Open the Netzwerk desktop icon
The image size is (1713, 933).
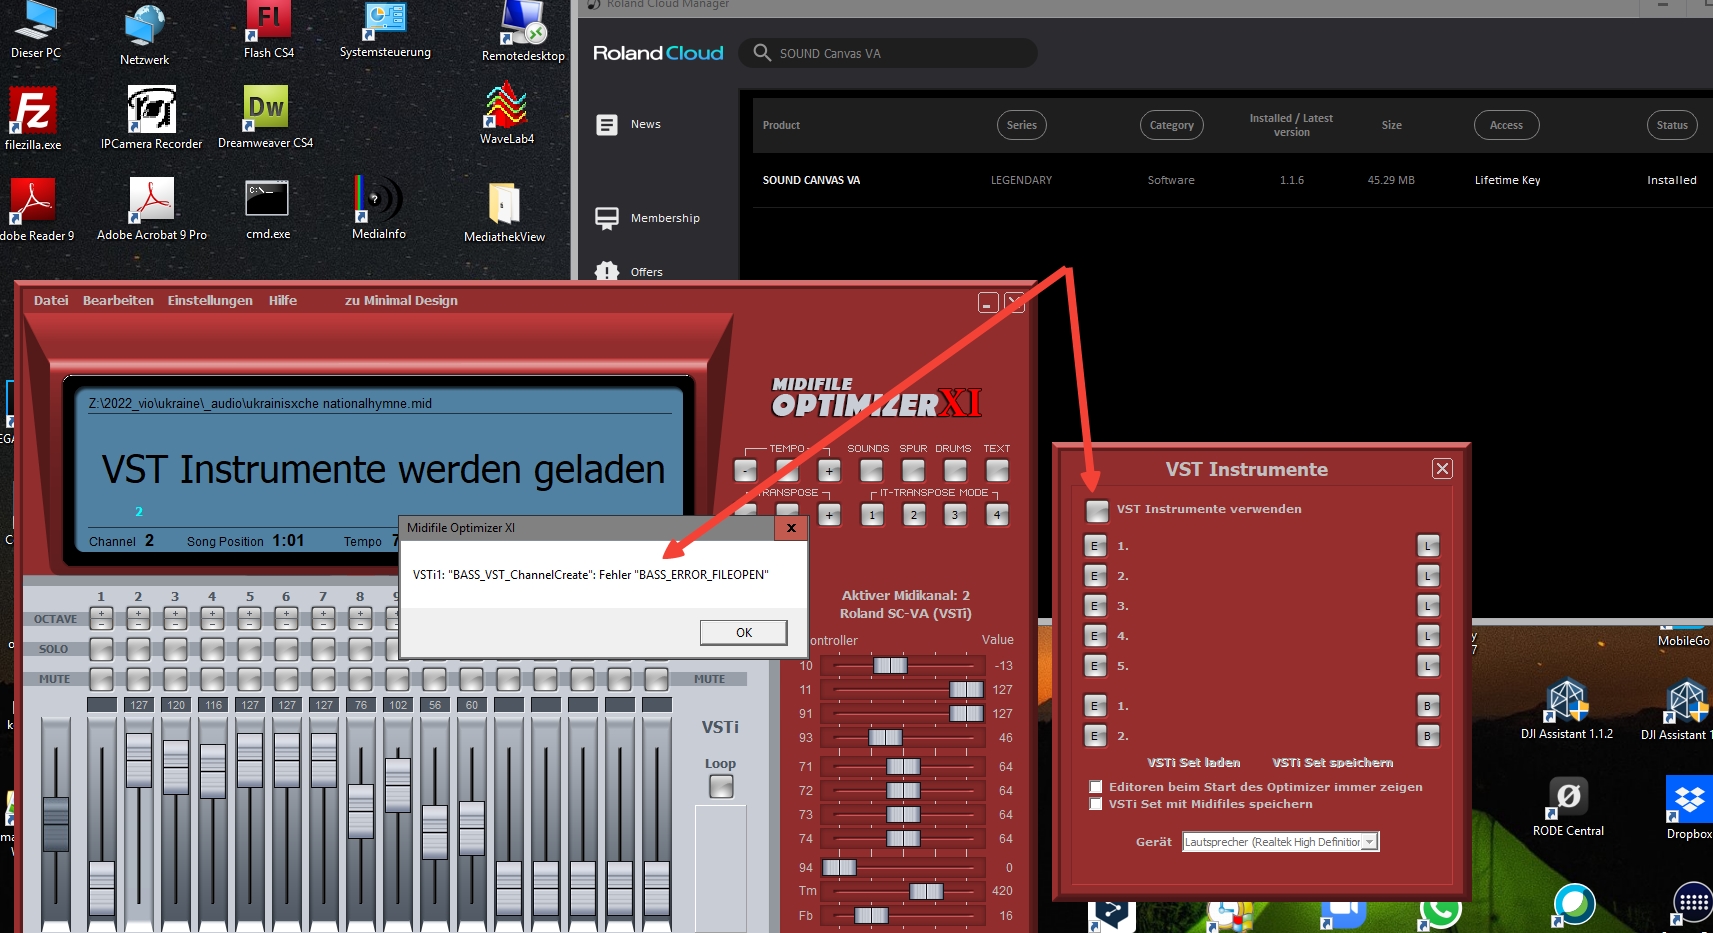(145, 34)
